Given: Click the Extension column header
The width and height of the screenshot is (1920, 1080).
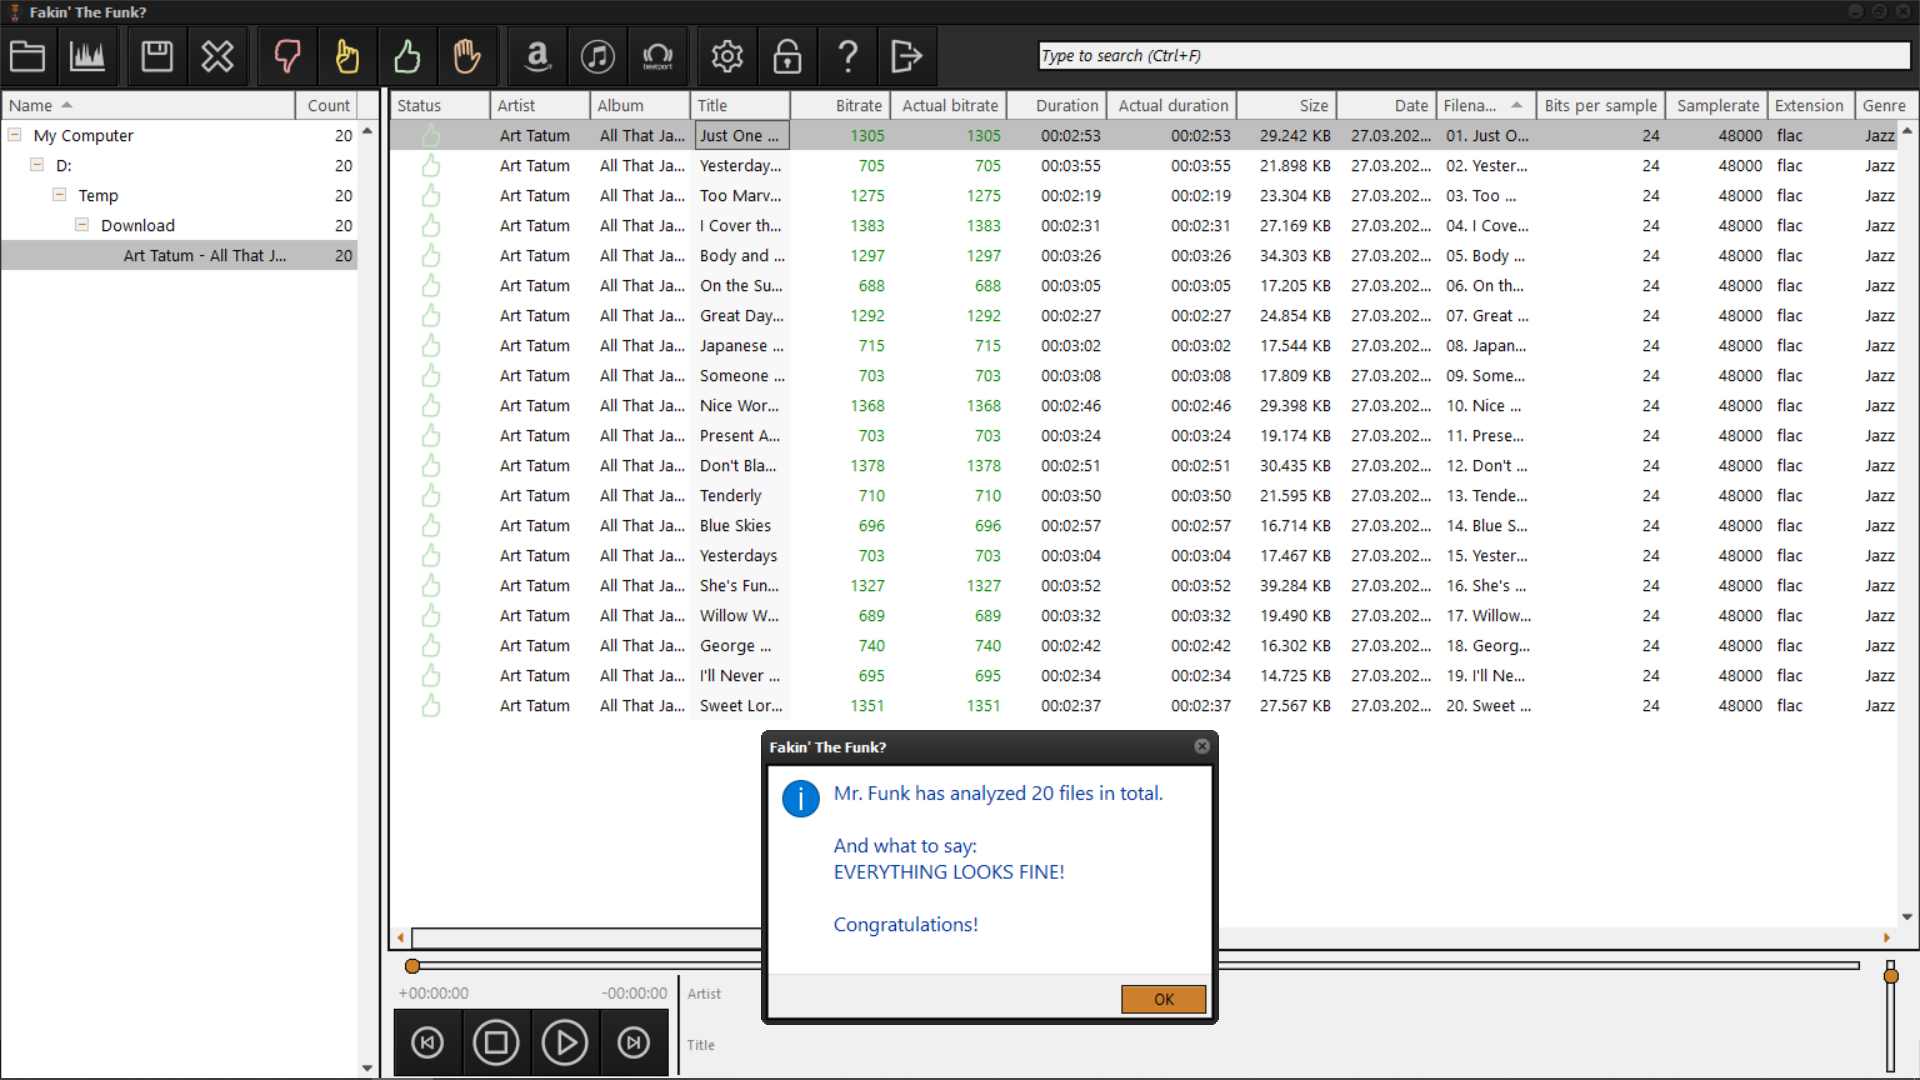Looking at the screenshot, I should coord(1809,105).
